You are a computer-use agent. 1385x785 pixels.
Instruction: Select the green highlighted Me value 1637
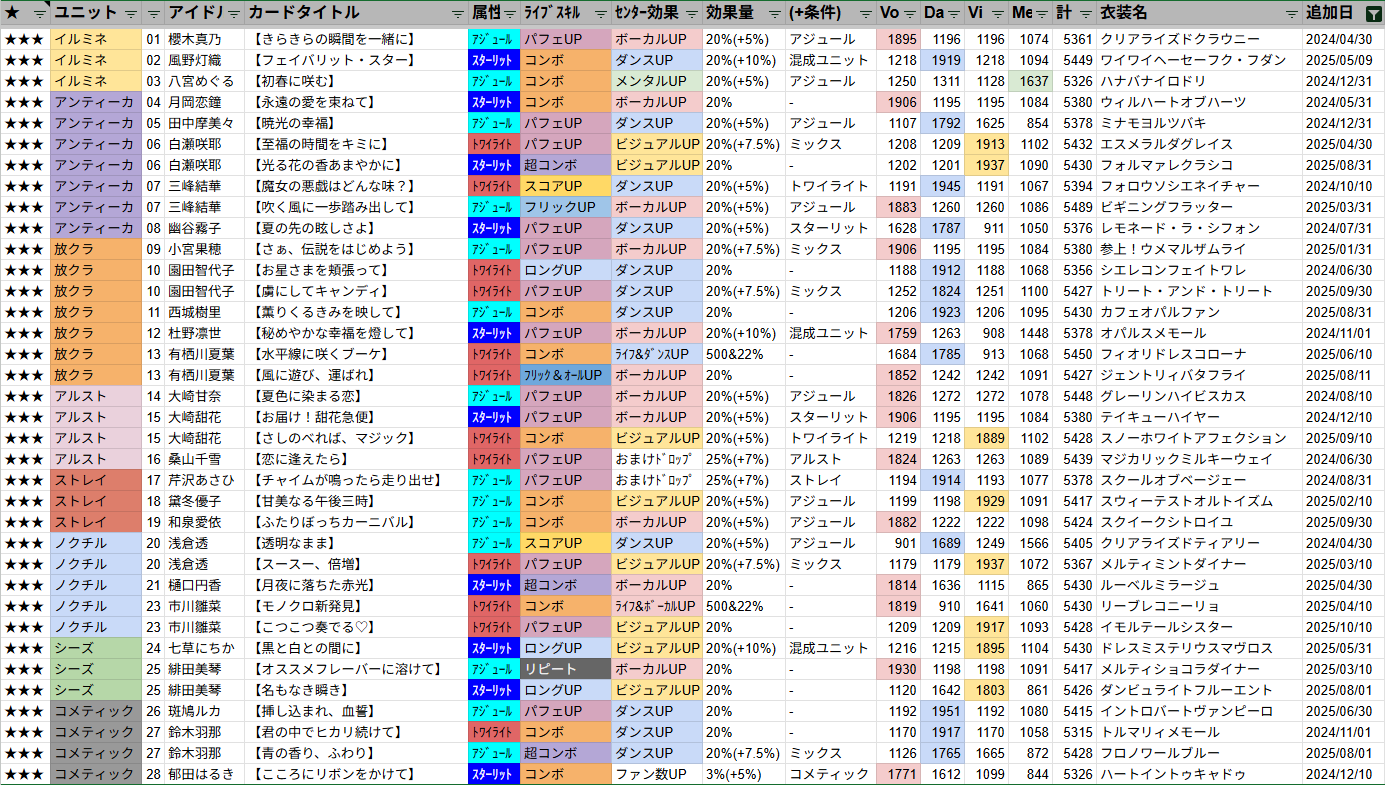[1033, 82]
